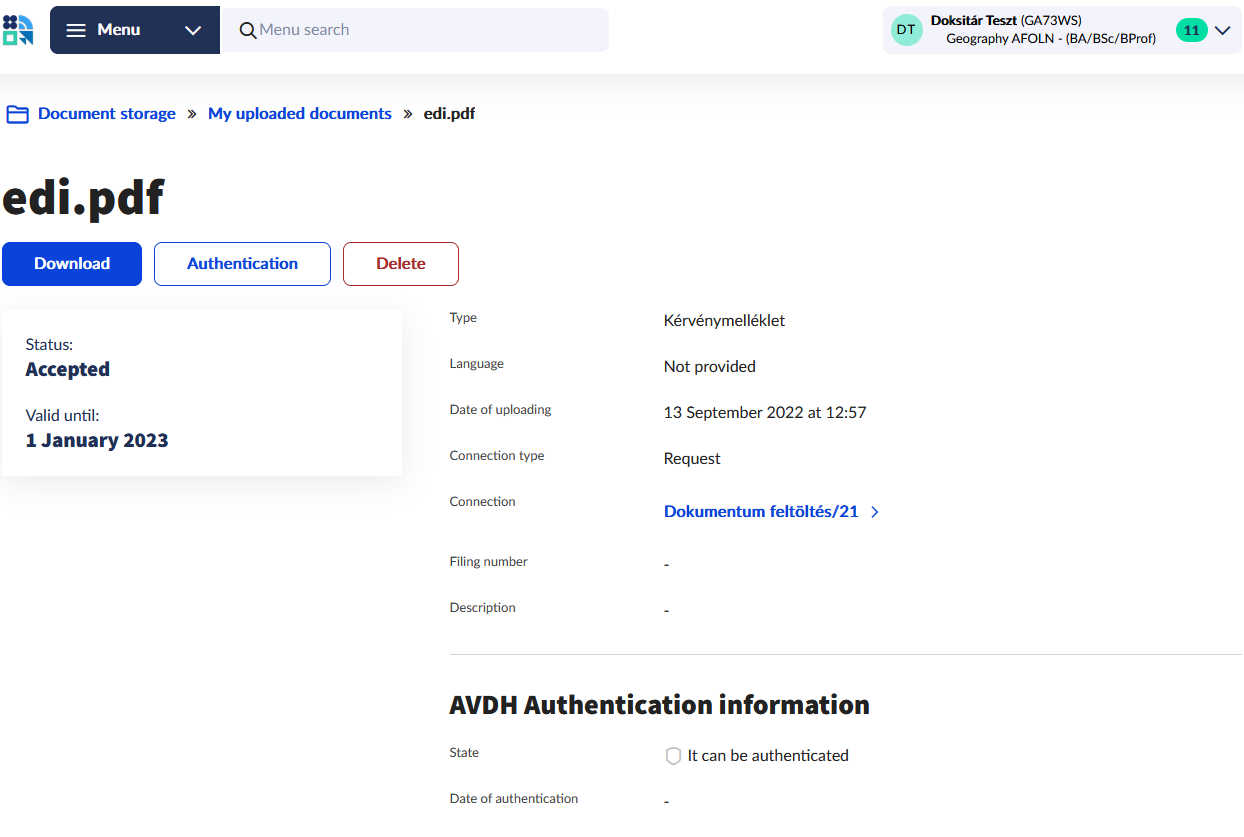This screenshot has height=837, width=1244.
Task: Click the chevron arrow beside Dokumentum feltöltés/21
Action: (x=875, y=511)
